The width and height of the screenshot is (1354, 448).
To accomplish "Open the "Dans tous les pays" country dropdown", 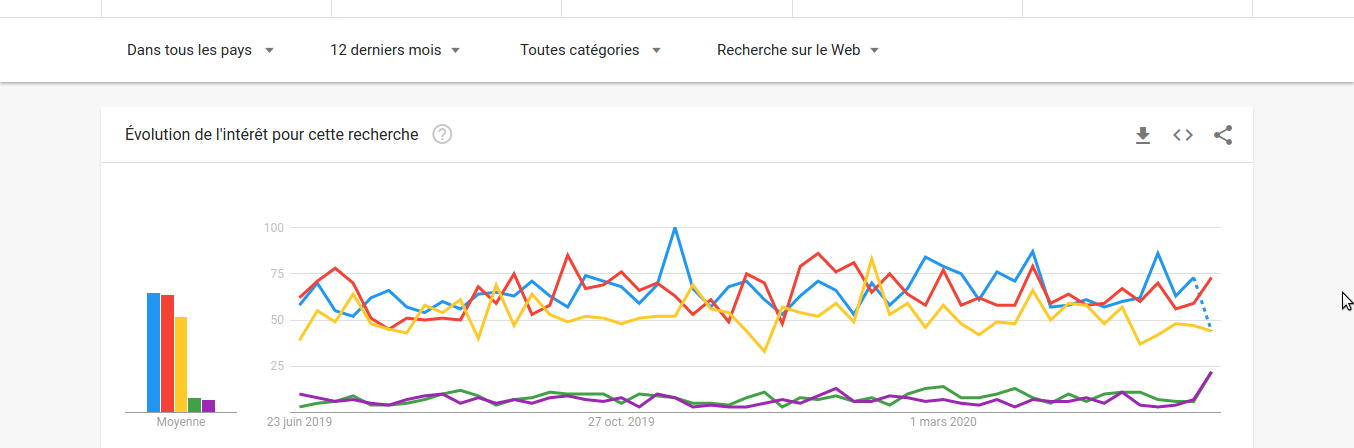I will pyautogui.click(x=200, y=50).
